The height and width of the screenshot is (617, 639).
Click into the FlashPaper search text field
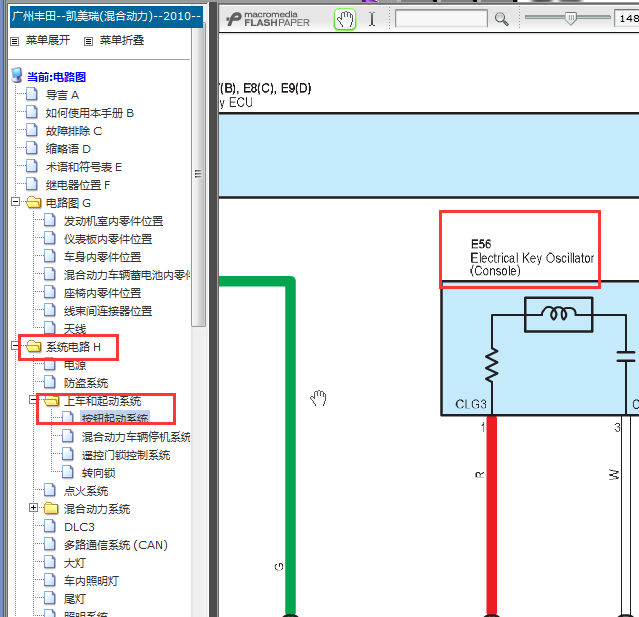(441, 19)
